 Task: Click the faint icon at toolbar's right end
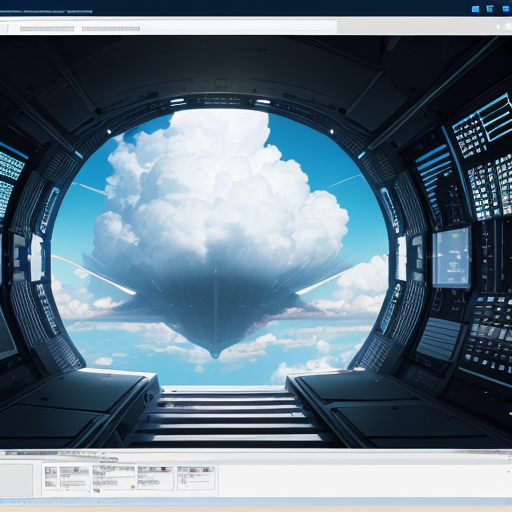tap(503, 27)
